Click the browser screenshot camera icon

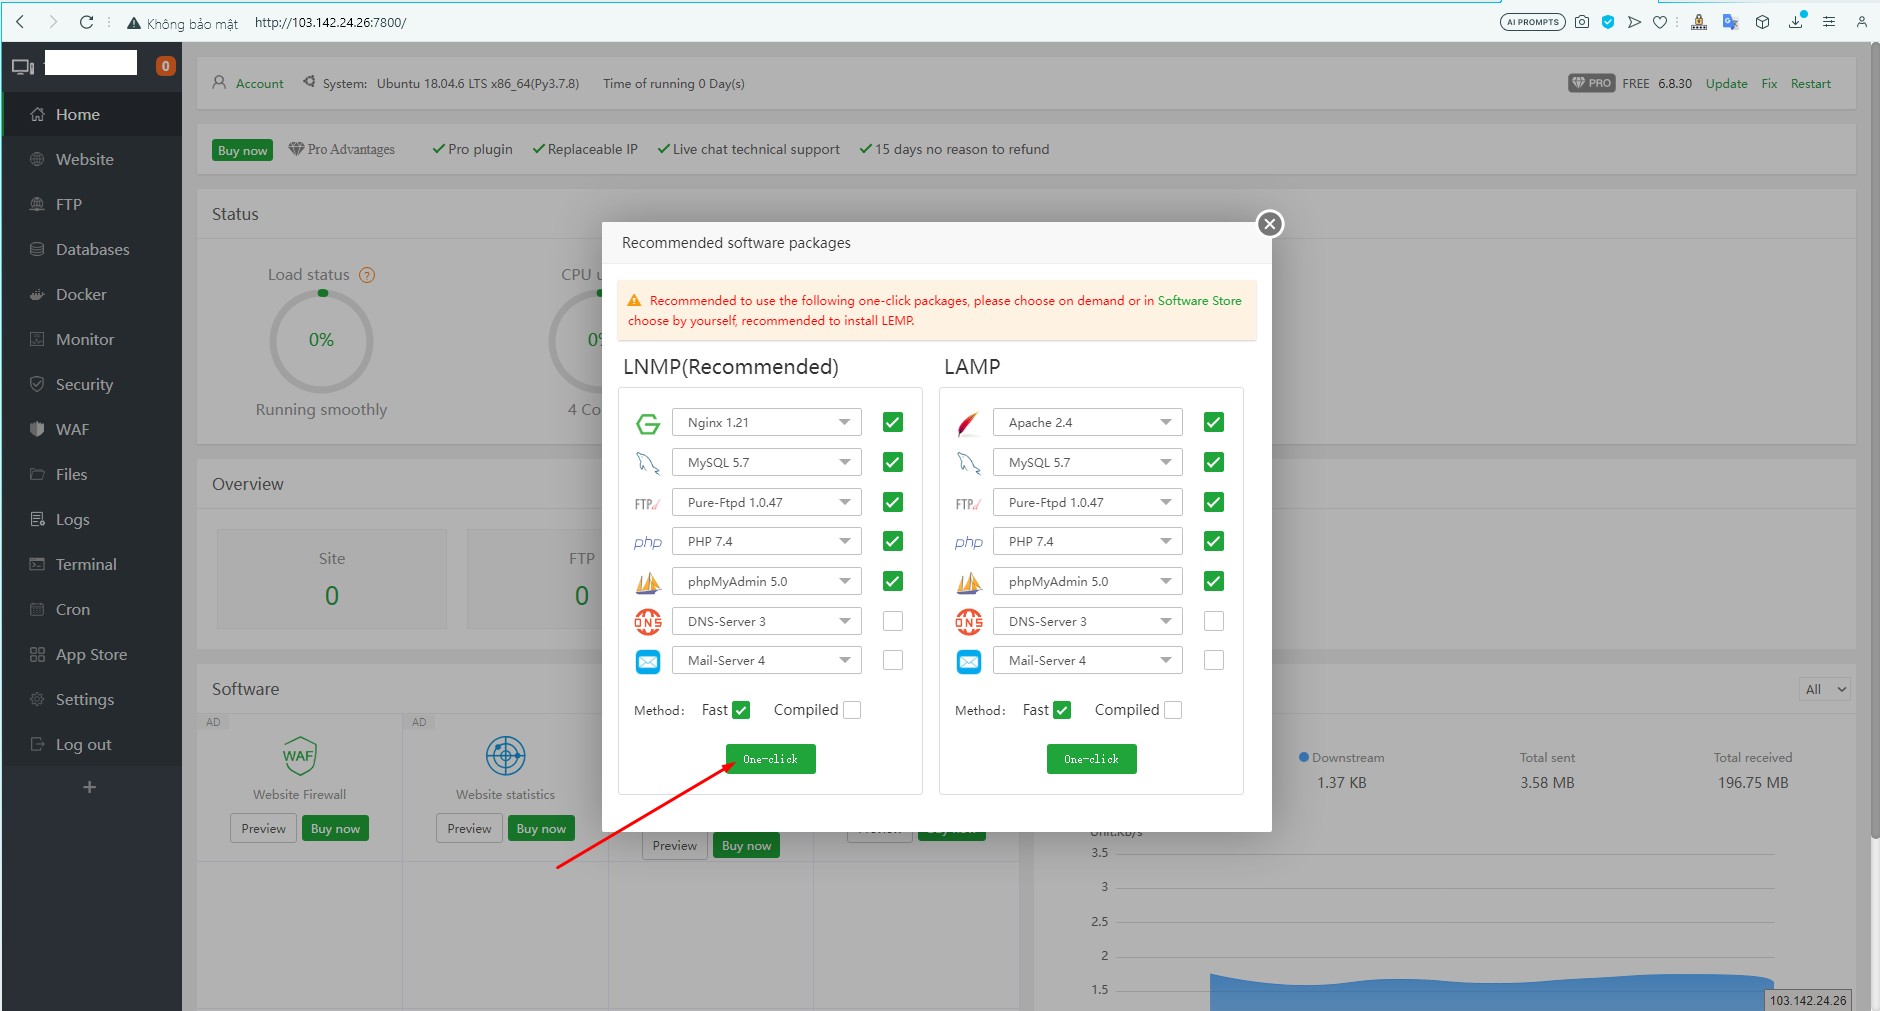1582,22
